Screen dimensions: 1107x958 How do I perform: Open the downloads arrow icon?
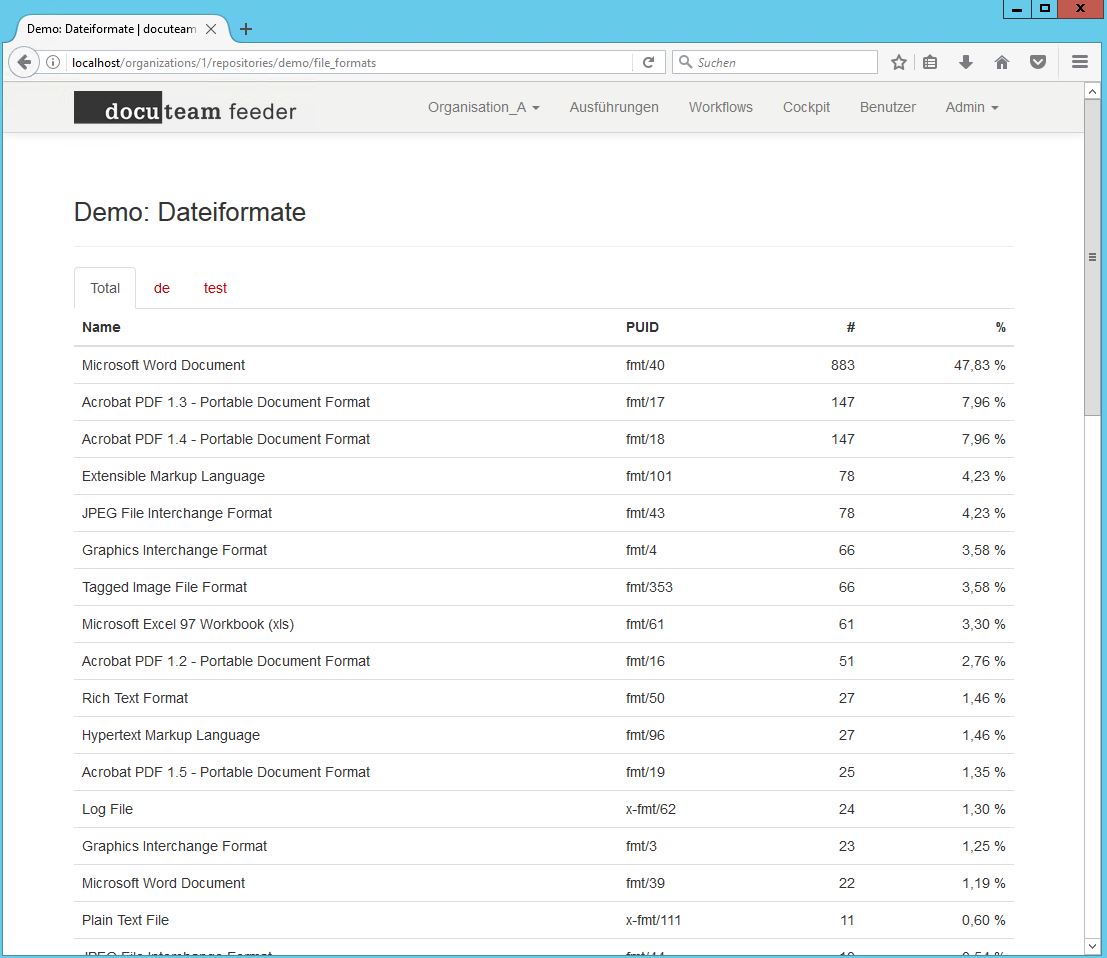tap(965, 62)
